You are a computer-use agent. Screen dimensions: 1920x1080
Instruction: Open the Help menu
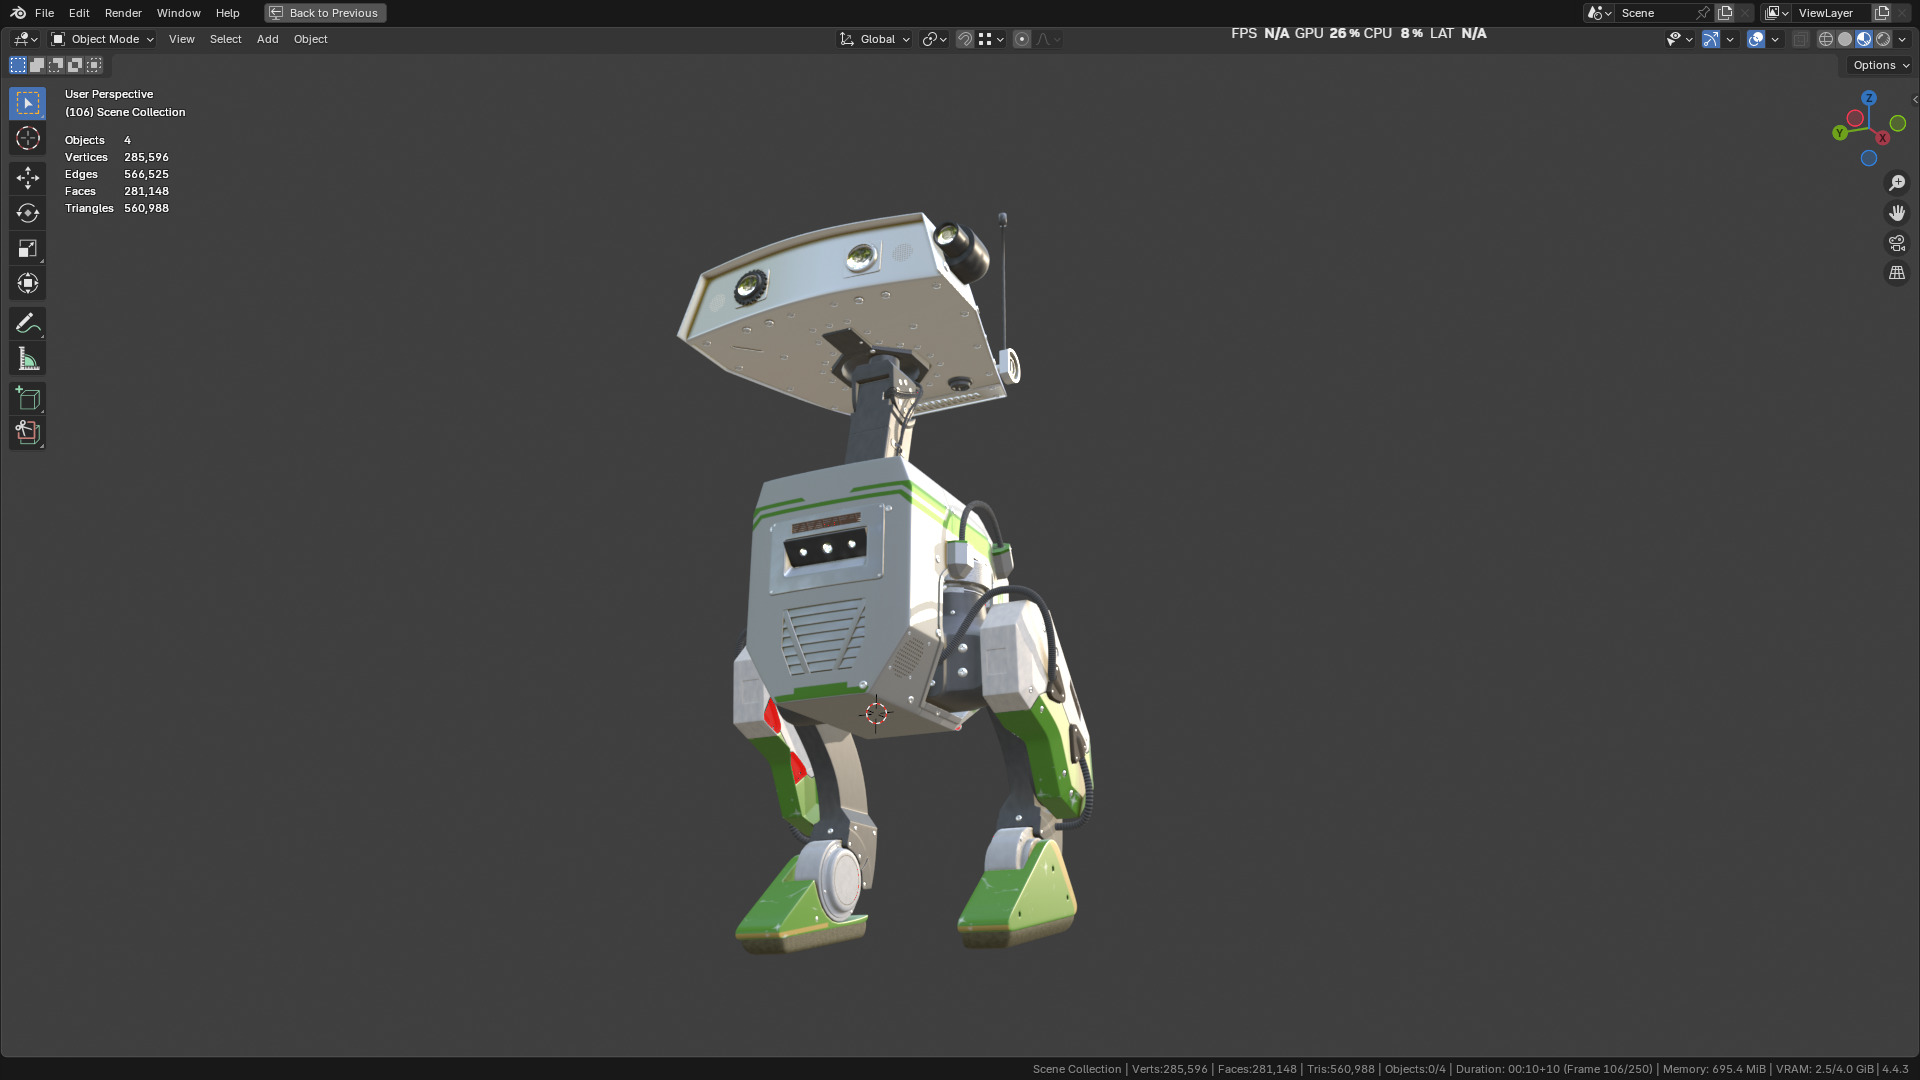(227, 13)
